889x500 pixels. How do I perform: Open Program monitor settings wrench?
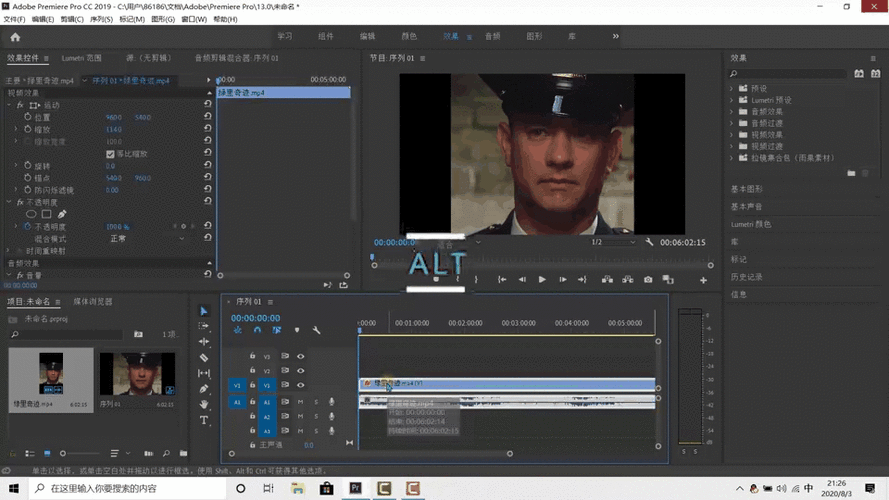(649, 242)
